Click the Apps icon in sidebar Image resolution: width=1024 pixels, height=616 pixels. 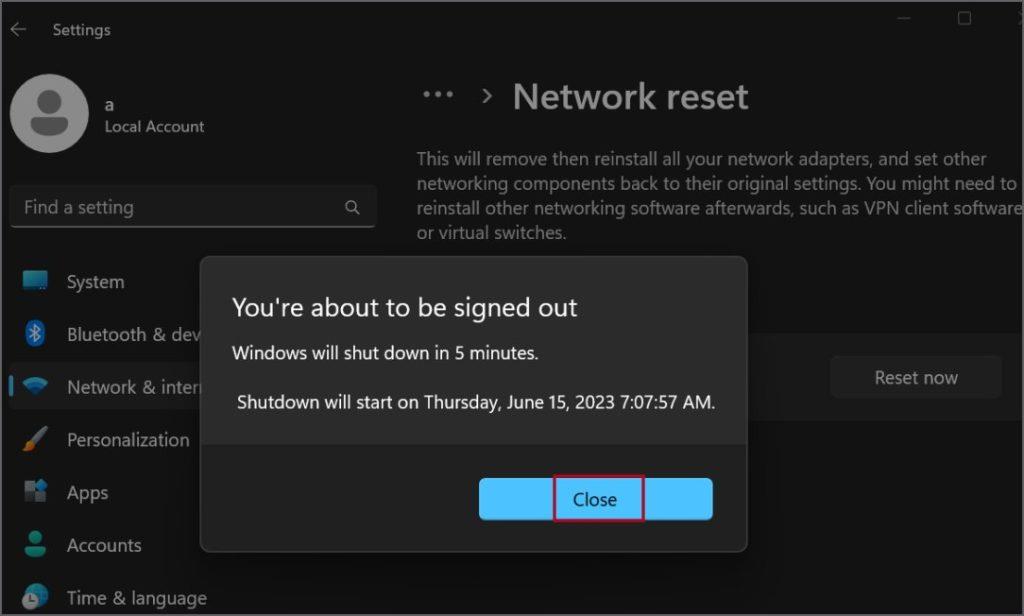coord(35,491)
